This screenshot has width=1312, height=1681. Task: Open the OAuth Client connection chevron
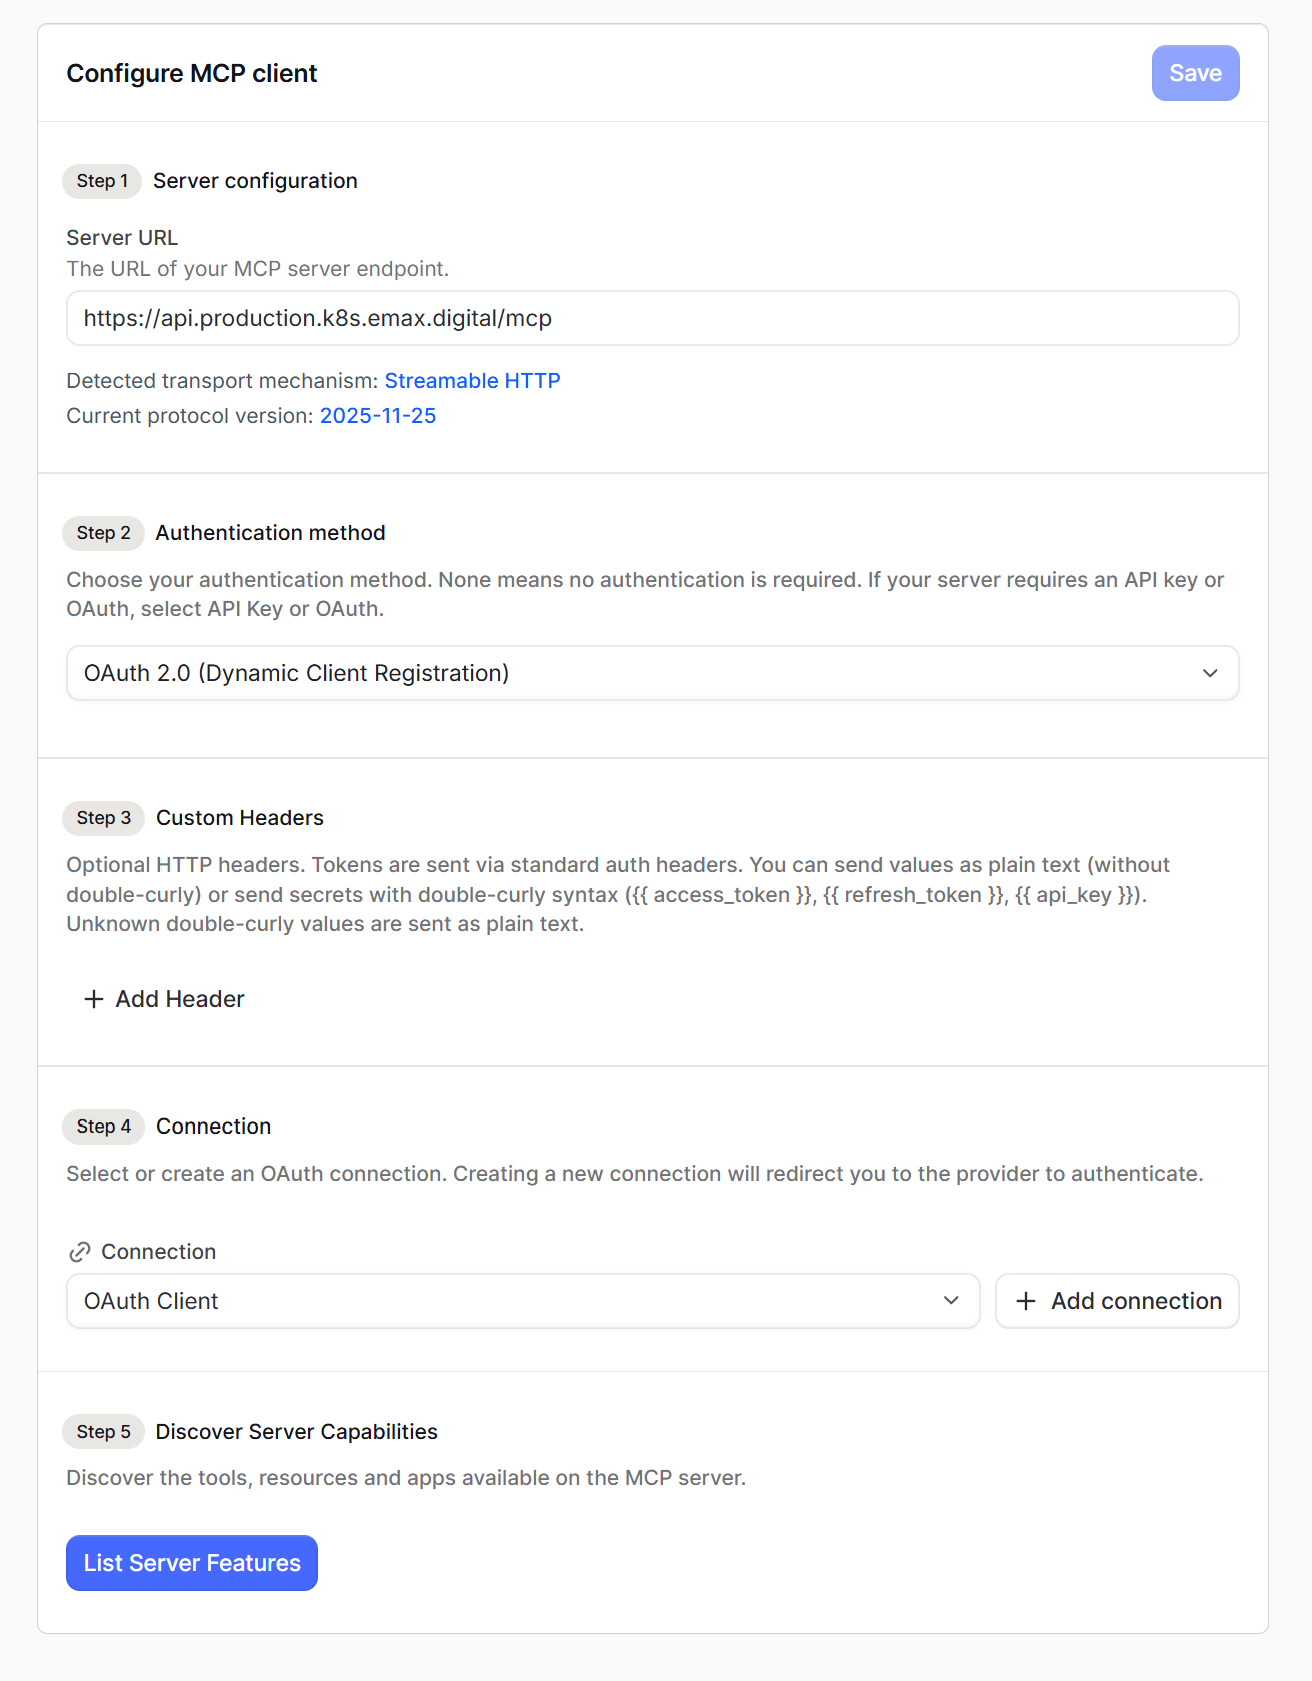click(x=951, y=1301)
